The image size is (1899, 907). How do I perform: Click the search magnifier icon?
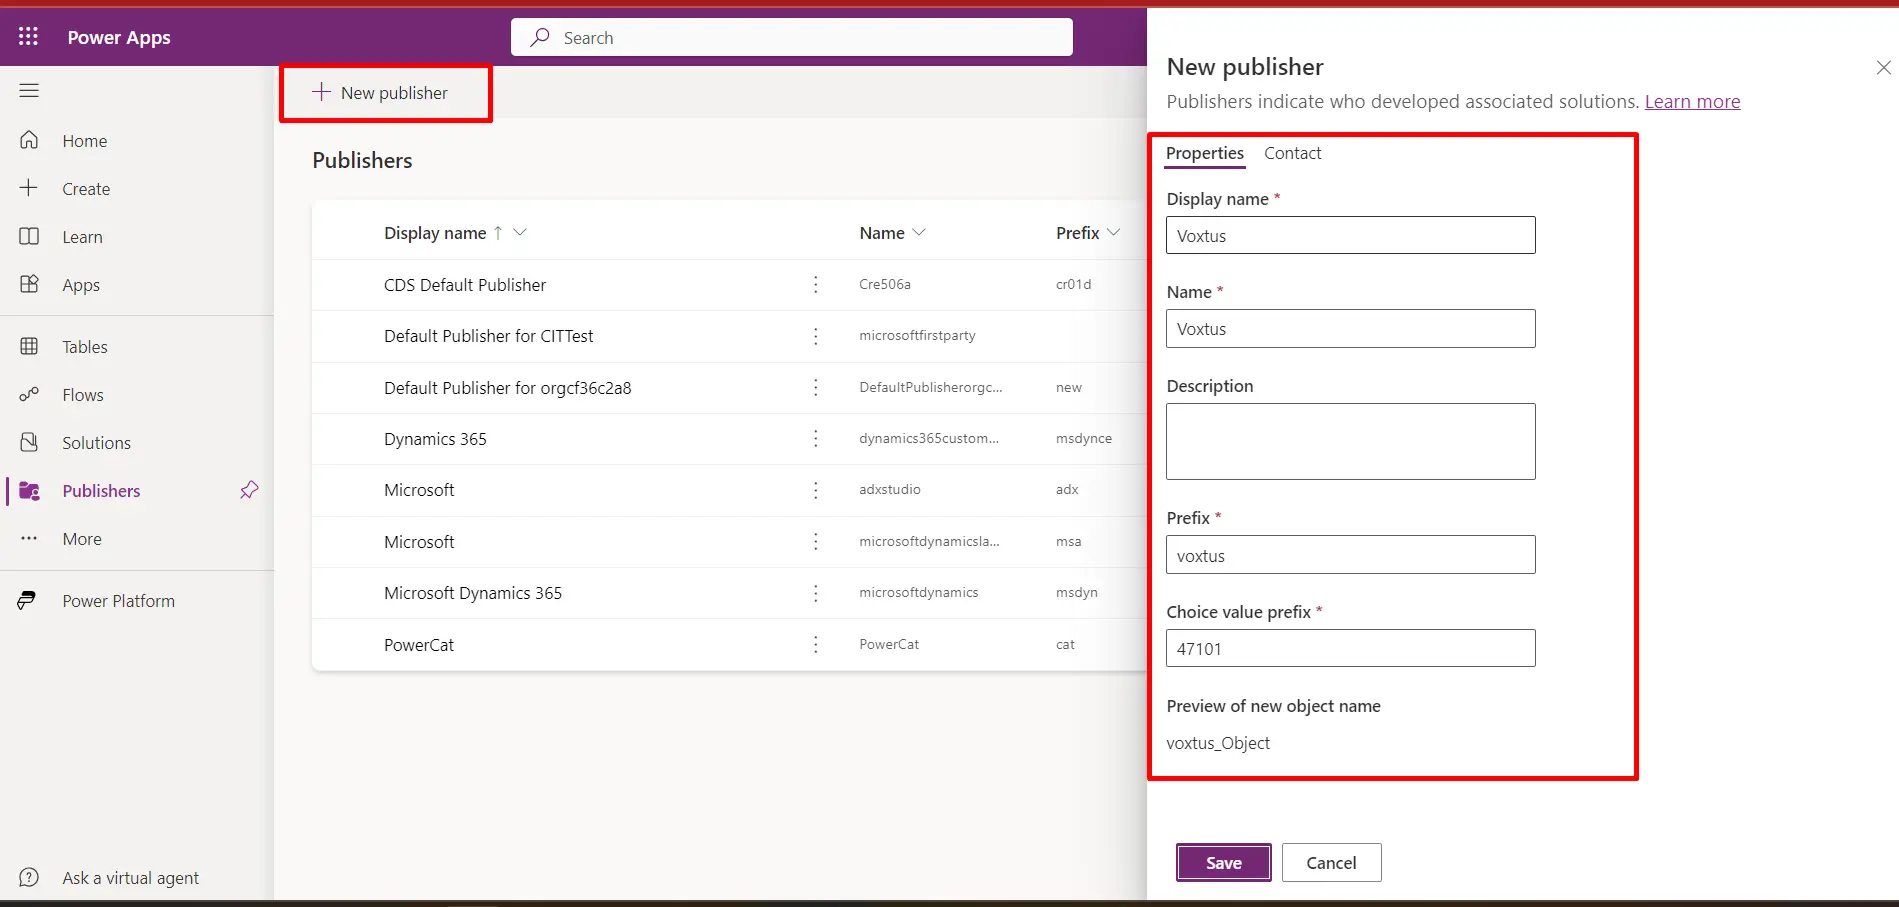click(x=540, y=37)
